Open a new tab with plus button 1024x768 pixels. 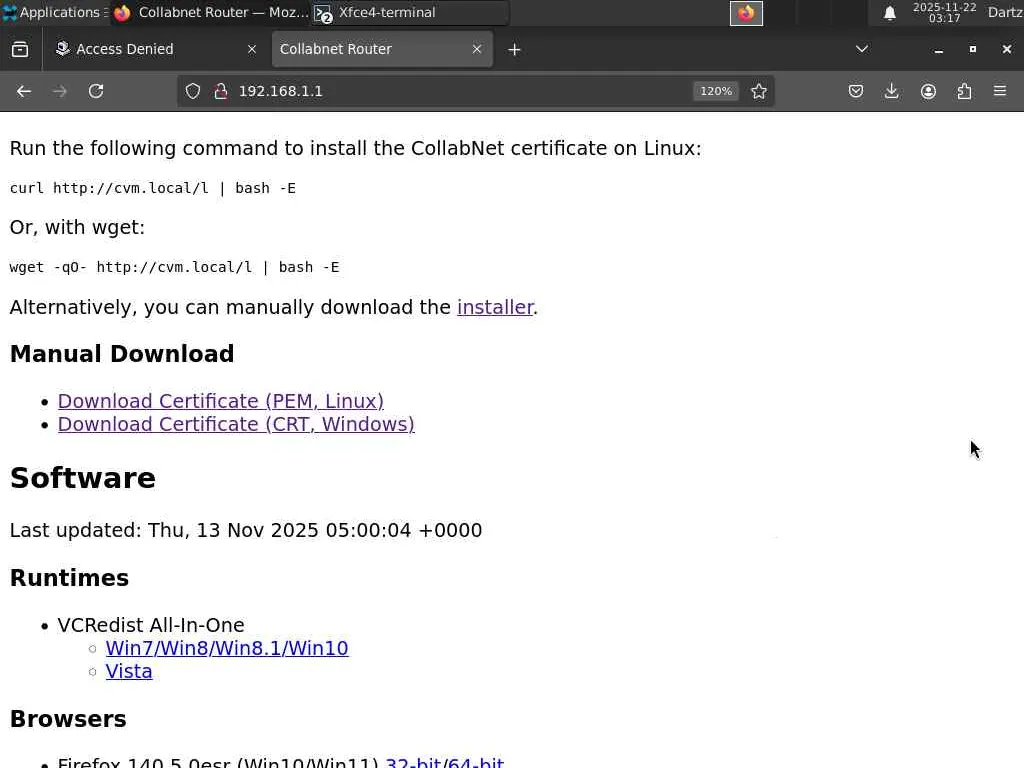coord(514,50)
